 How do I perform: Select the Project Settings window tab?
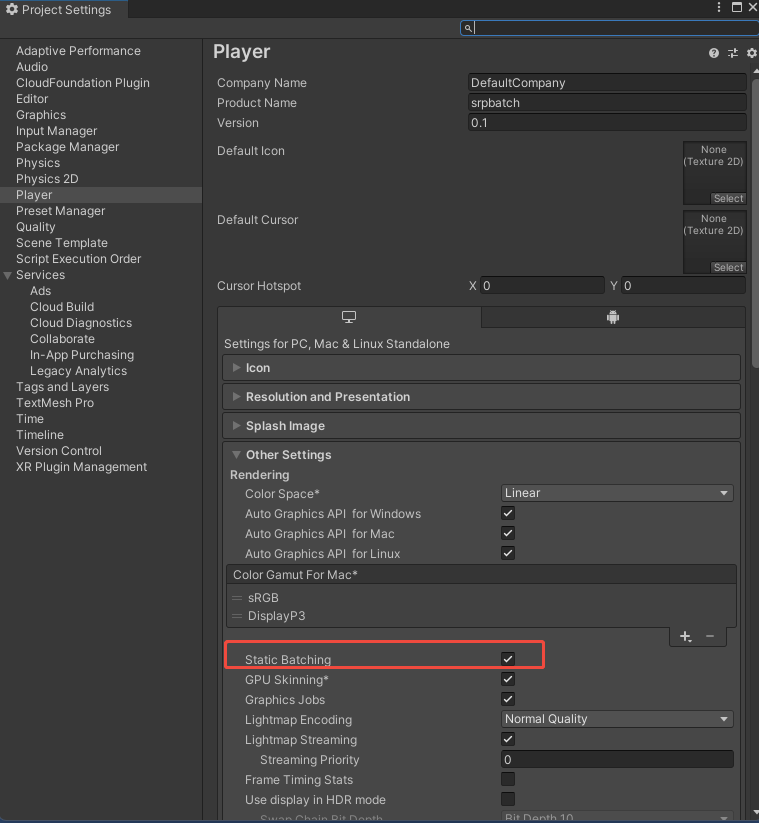[x=63, y=9]
